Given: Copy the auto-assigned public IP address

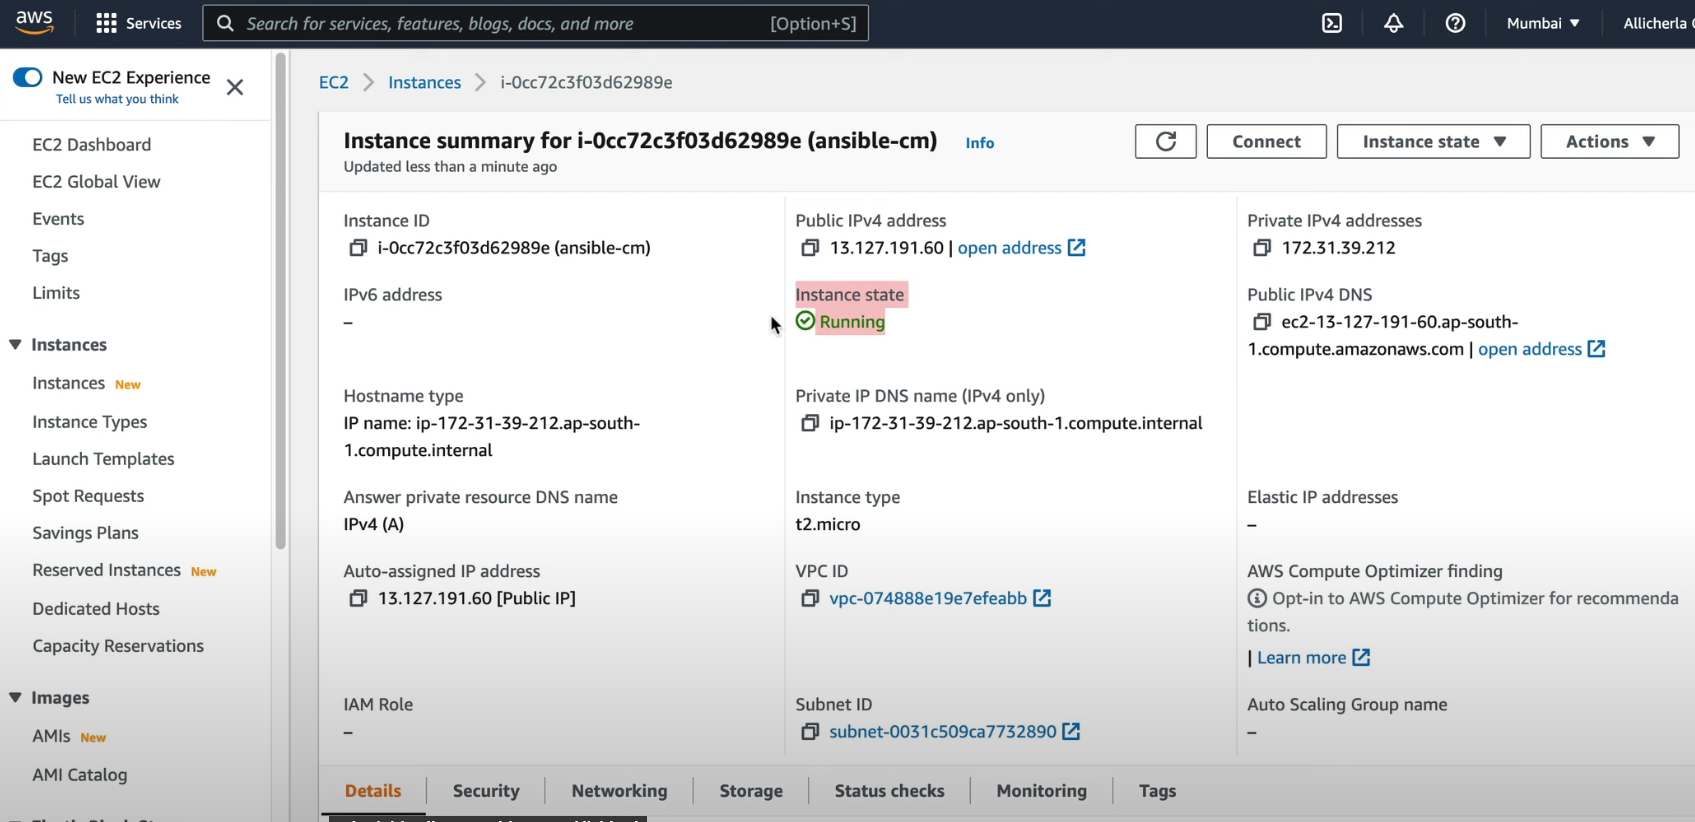Looking at the screenshot, I should (358, 598).
